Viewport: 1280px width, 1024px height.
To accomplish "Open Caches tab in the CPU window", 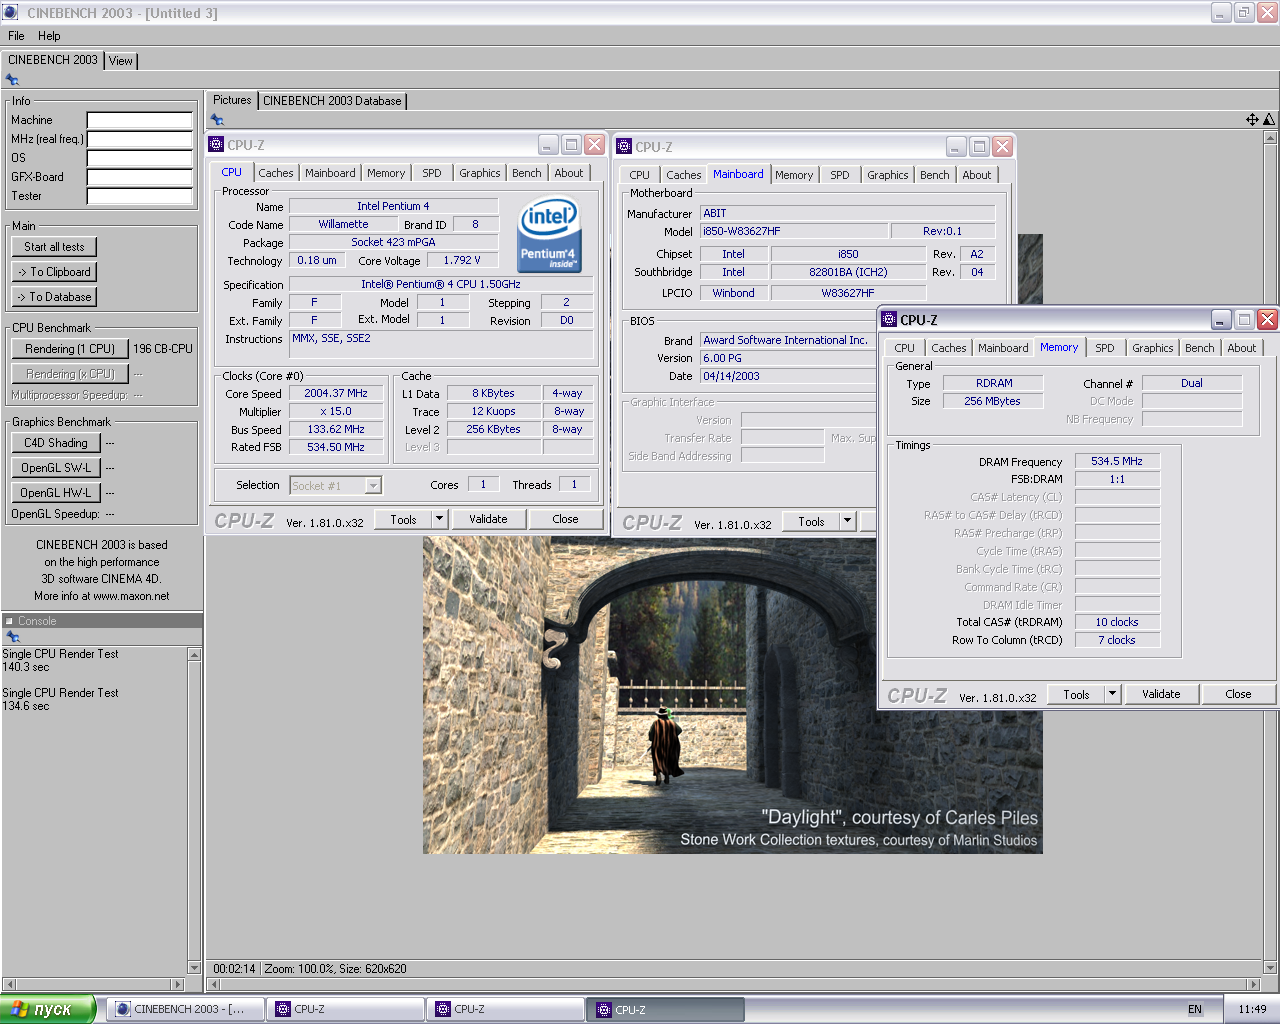I will [x=276, y=173].
